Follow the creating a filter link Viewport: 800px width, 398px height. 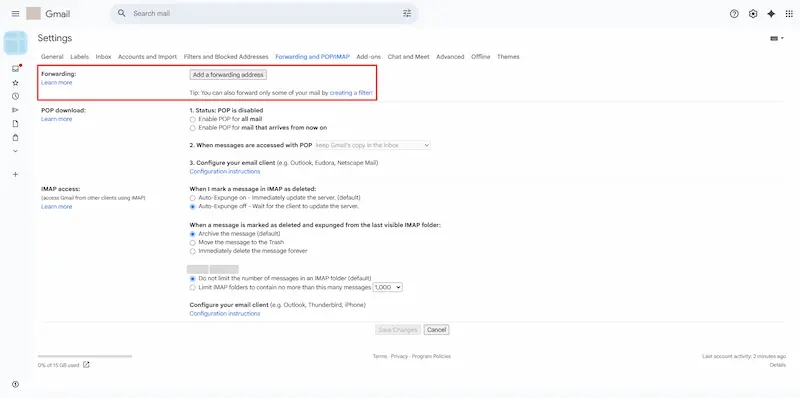click(351, 93)
